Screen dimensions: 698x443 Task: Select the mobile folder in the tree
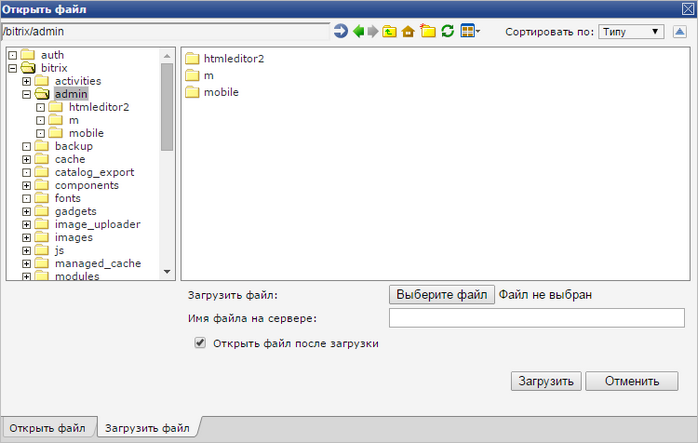86,133
